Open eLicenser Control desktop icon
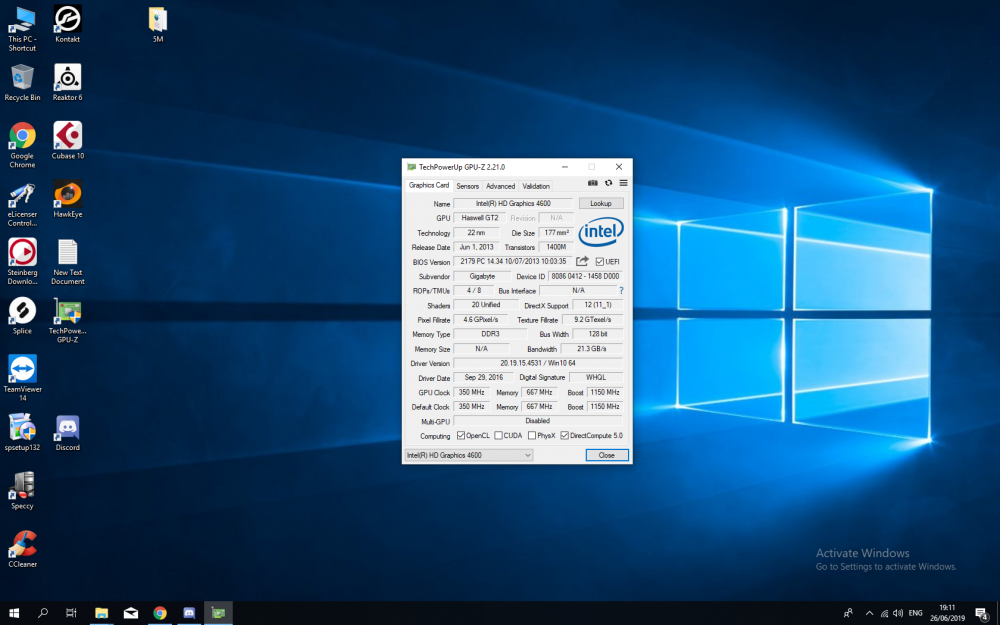 point(22,203)
